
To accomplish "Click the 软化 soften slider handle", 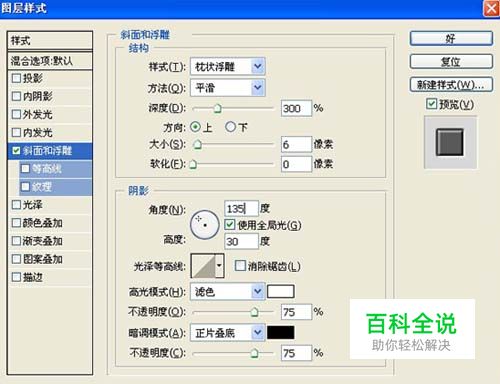I will click(193, 164).
